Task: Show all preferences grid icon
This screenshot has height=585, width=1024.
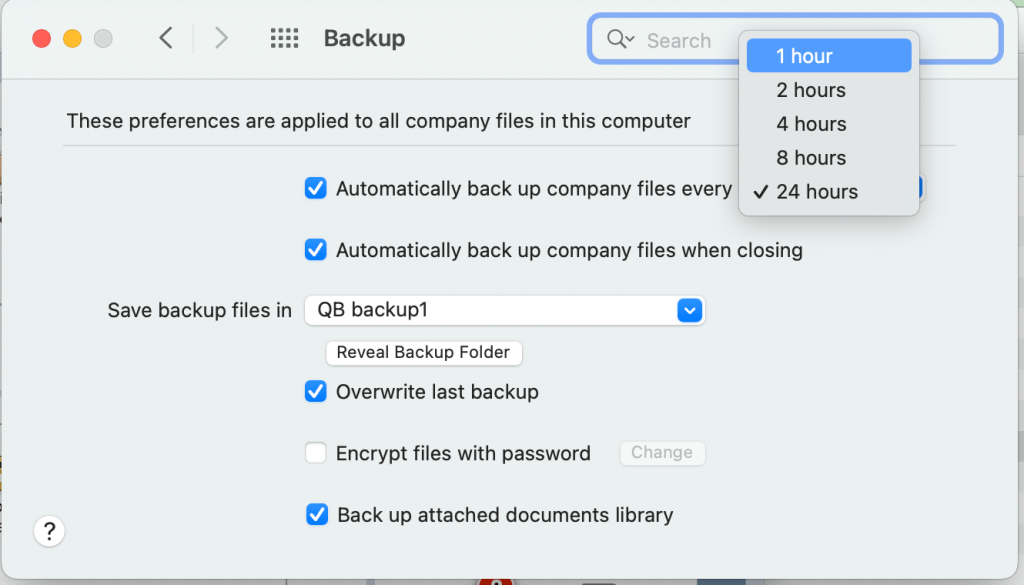Action: coord(285,38)
